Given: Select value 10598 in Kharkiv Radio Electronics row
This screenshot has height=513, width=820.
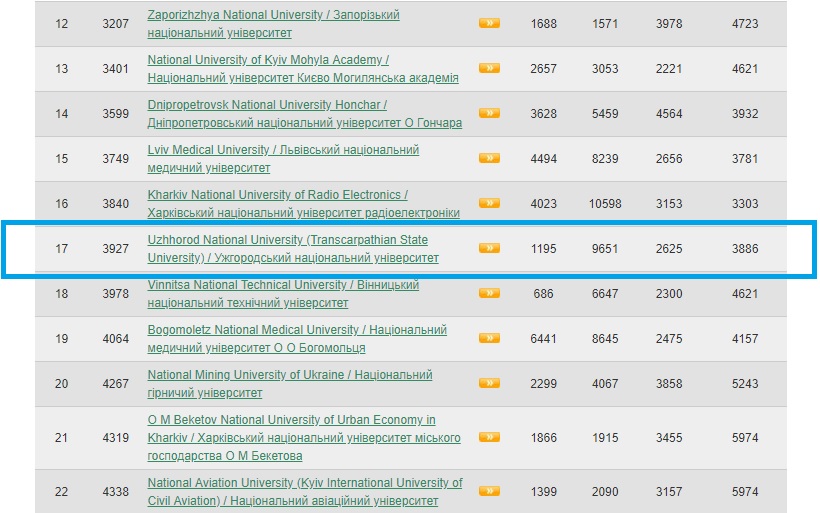Looking at the screenshot, I should click(x=605, y=204).
